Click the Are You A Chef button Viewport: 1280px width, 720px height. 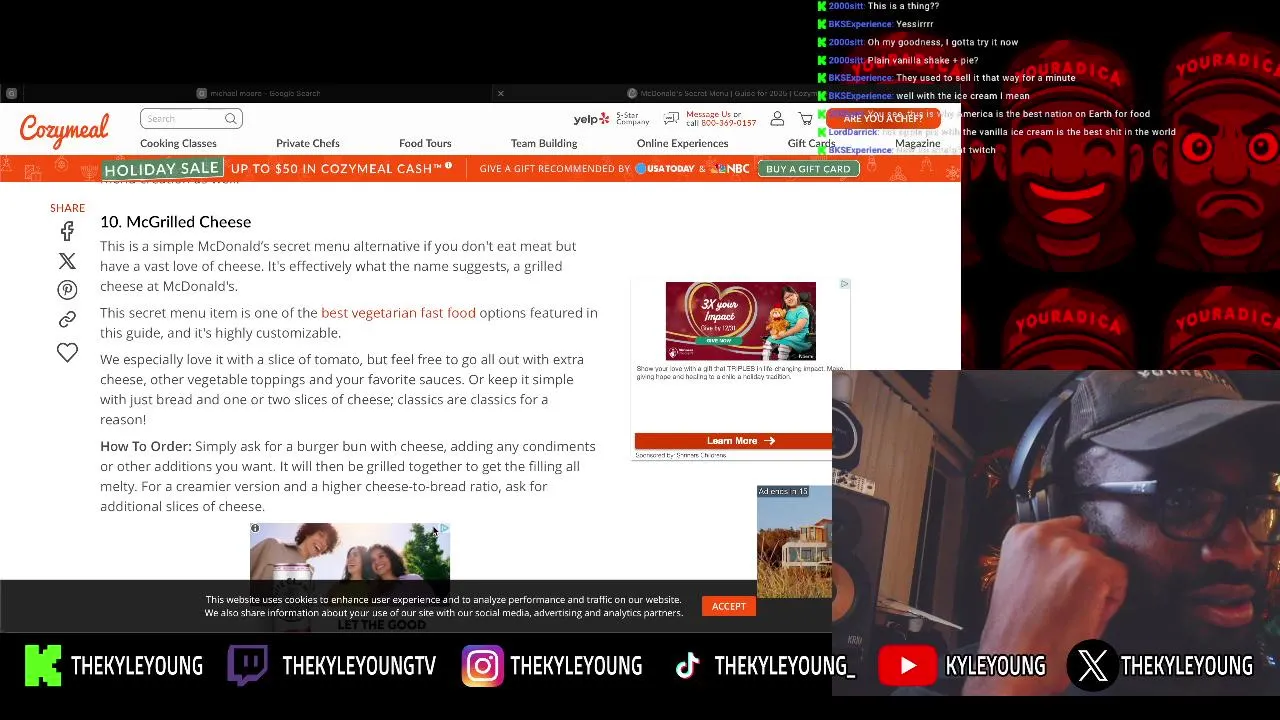coord(883,118)
